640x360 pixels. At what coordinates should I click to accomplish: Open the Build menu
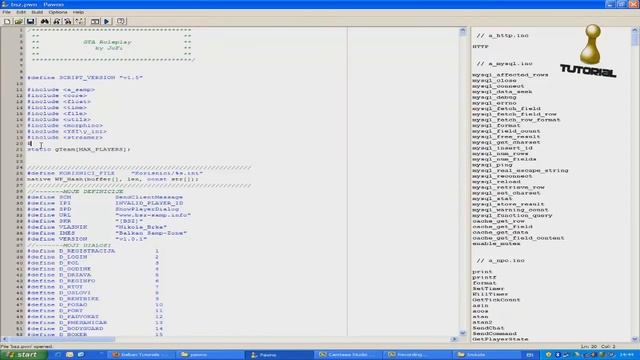coord(37,12)
